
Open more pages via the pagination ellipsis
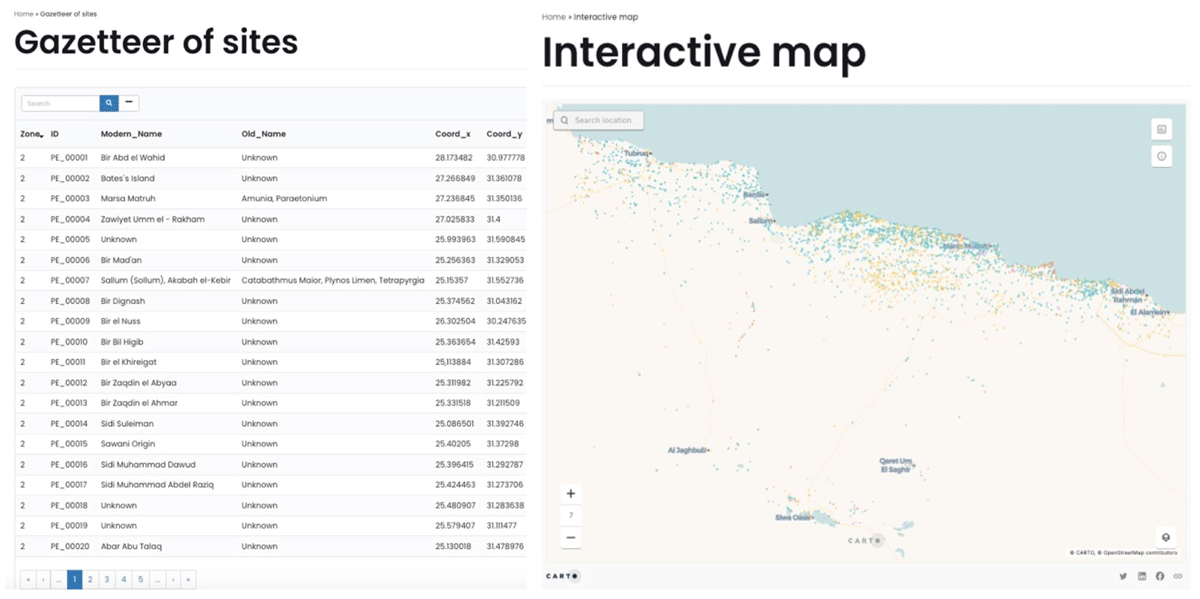click(x=157, y=579)
